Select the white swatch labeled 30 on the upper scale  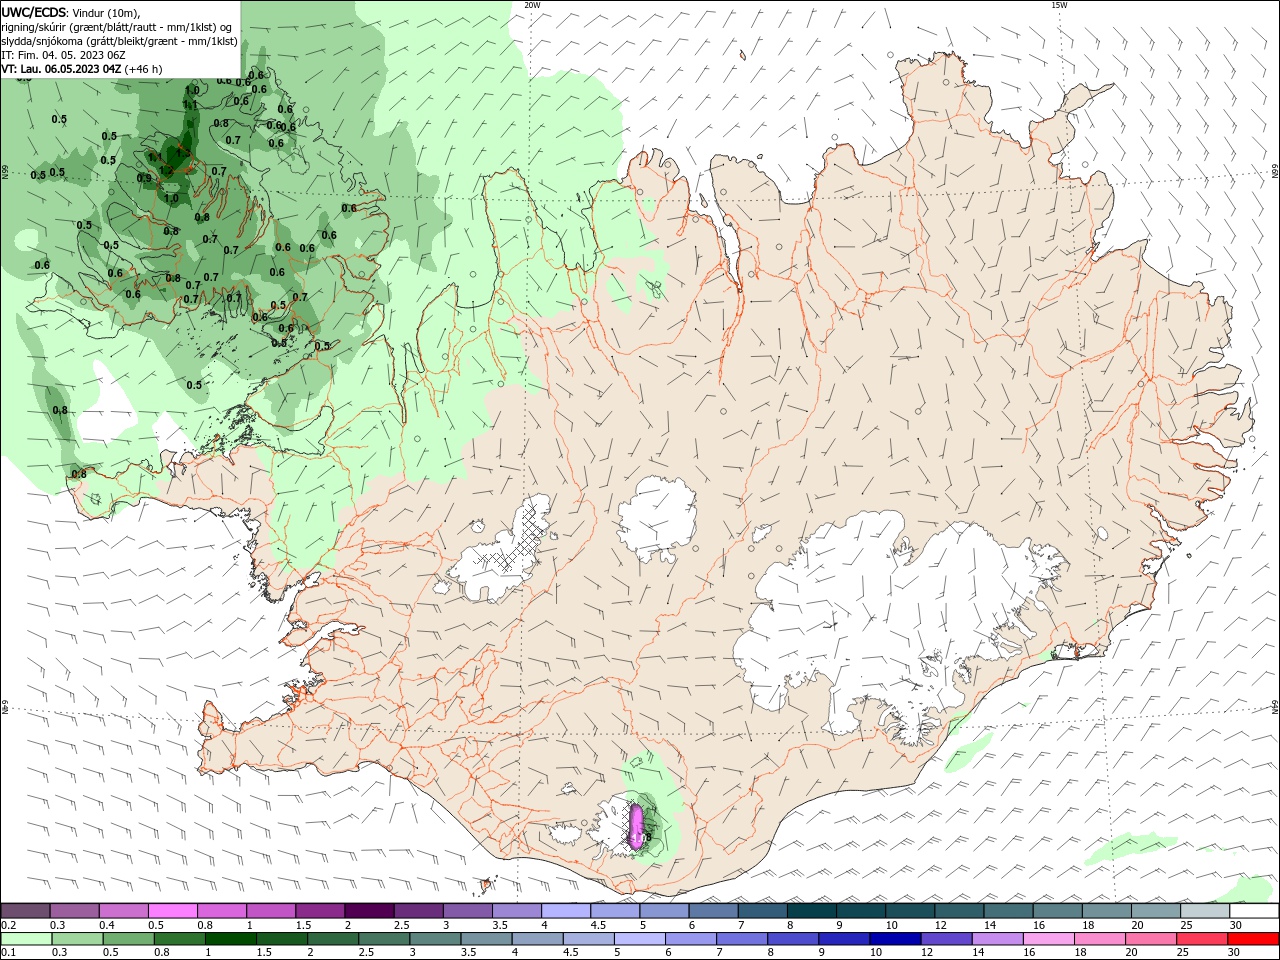pyautogui.click(x=1254, y=911)
